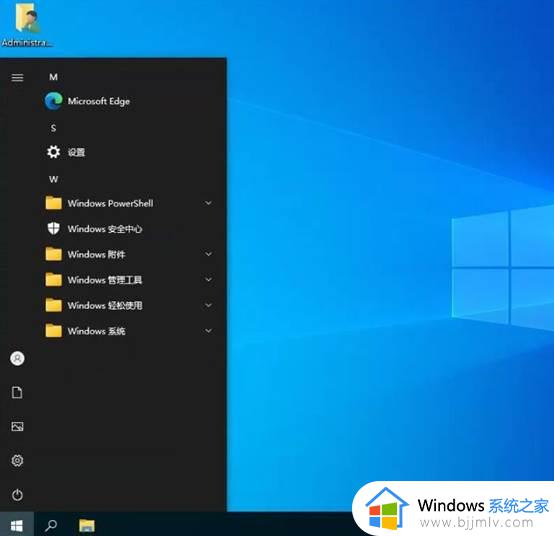The height and width of the screenshot is (536, 554).
Task: Click the Windows 系统 folder icon
Action: pos(54,331)
